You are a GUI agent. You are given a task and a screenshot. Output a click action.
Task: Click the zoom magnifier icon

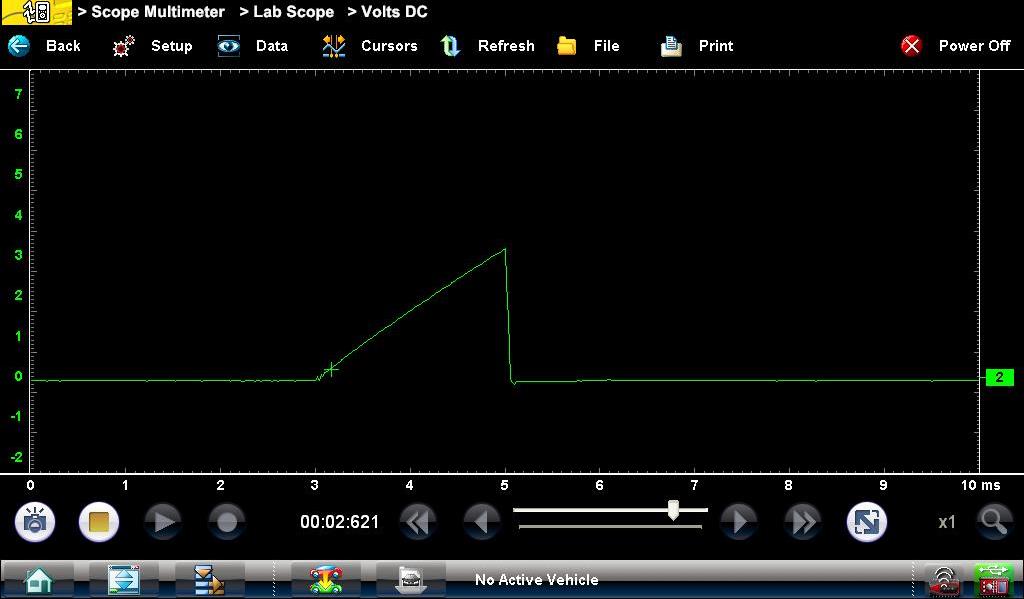tap(993, 521)
